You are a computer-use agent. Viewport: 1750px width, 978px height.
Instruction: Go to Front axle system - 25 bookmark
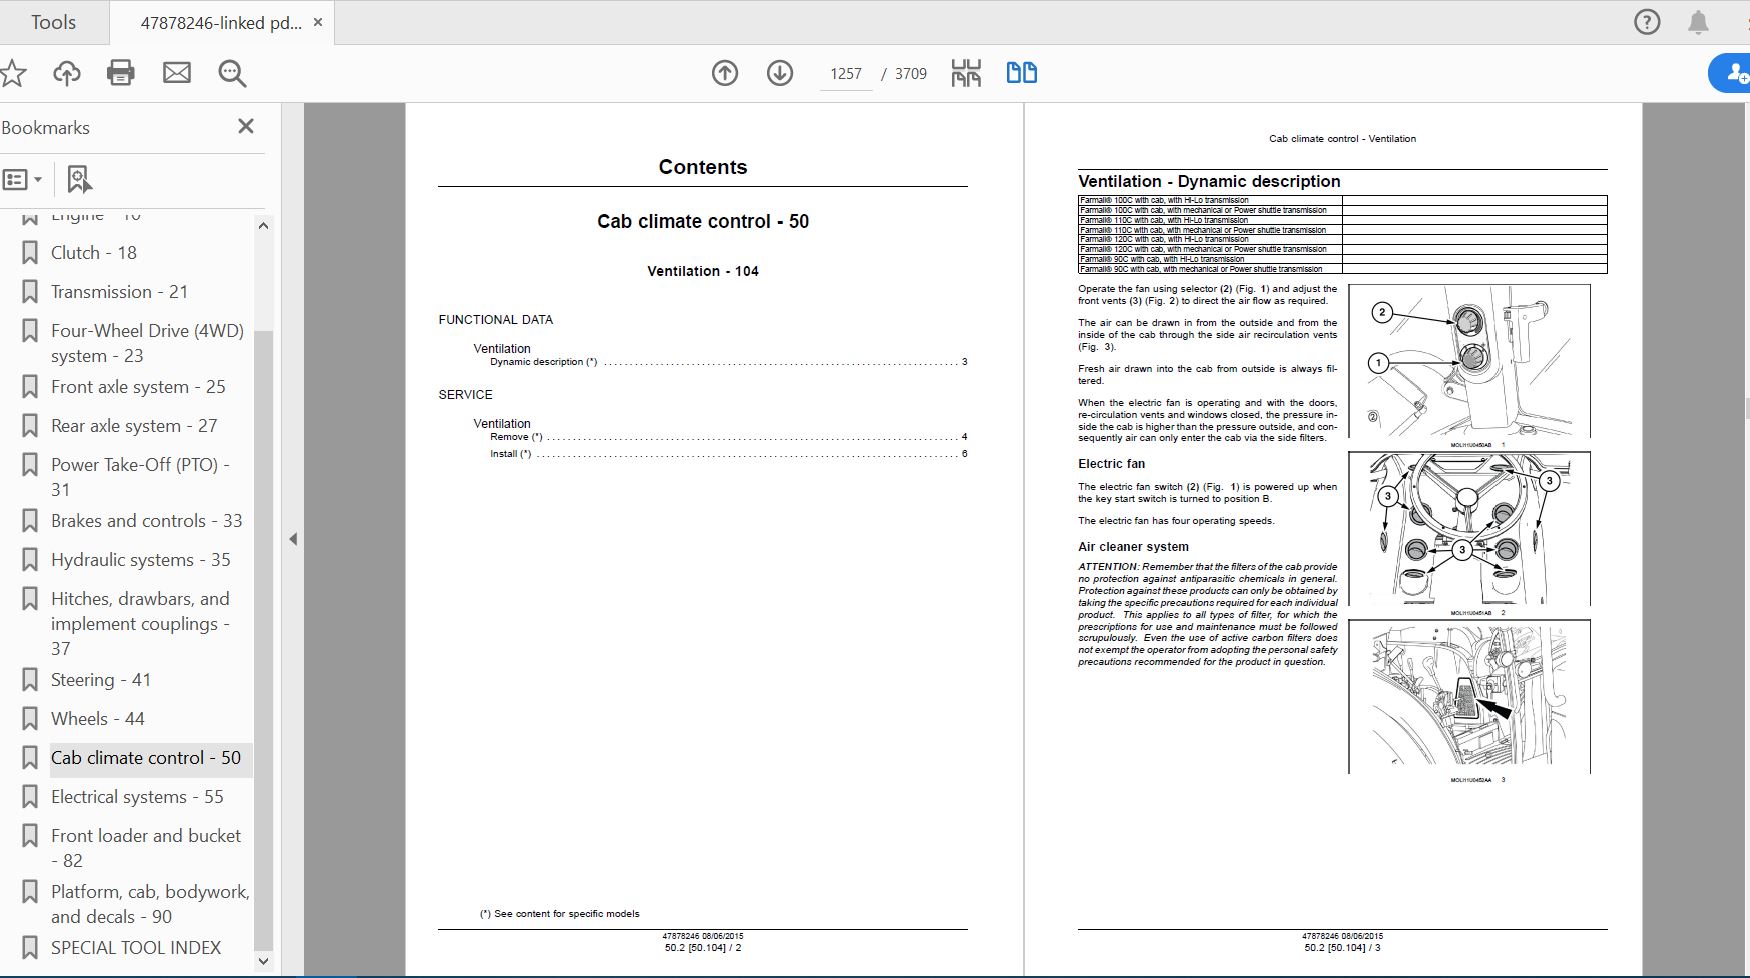(138, 387)
